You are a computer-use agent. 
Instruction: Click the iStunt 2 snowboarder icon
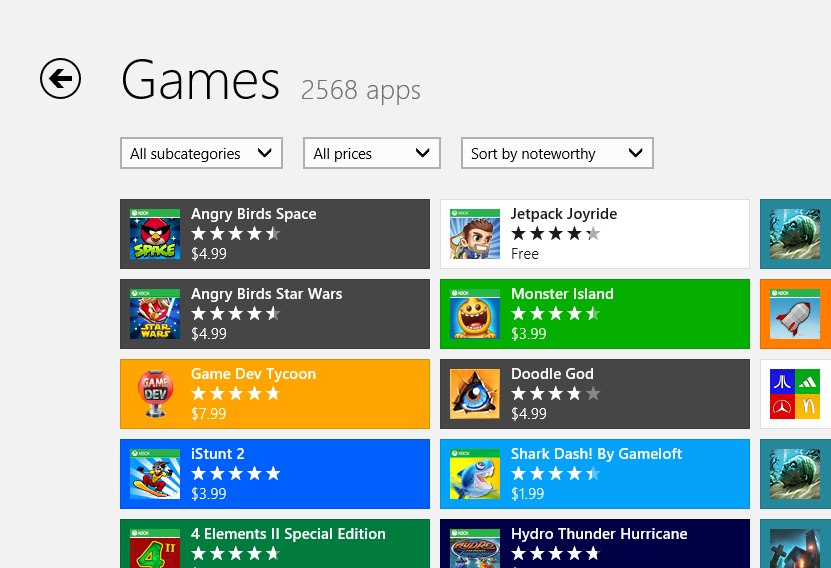click(155, 474)
